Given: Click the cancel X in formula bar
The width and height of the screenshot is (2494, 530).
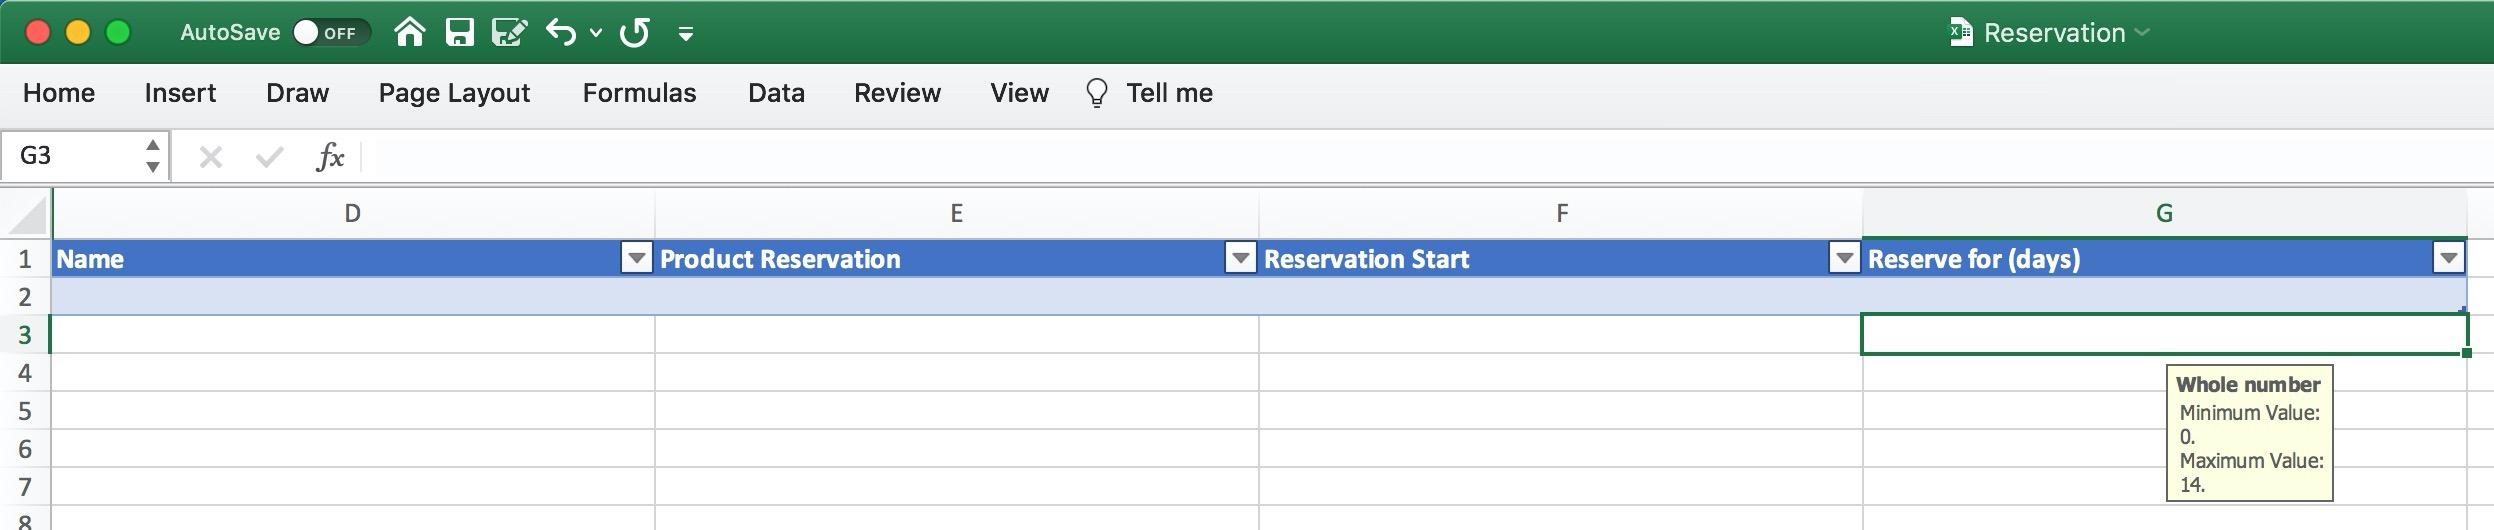Looking at the screenshot, I should 210,157.
